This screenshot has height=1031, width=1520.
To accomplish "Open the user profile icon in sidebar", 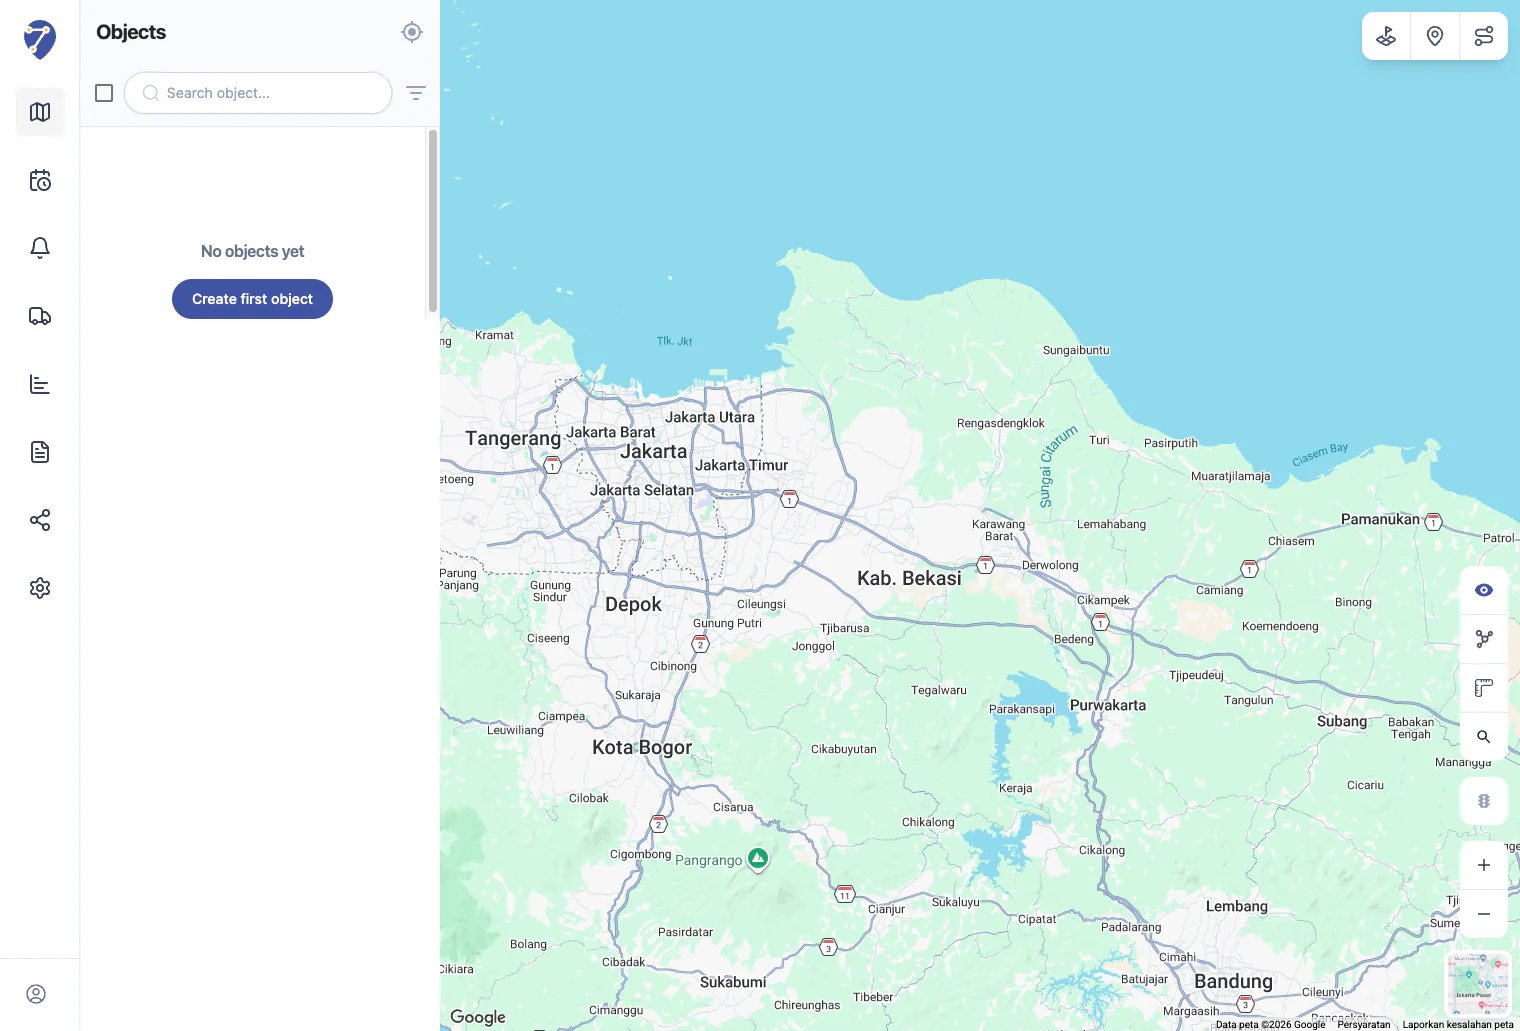I will pyautogui.click(x=36, y=994).
